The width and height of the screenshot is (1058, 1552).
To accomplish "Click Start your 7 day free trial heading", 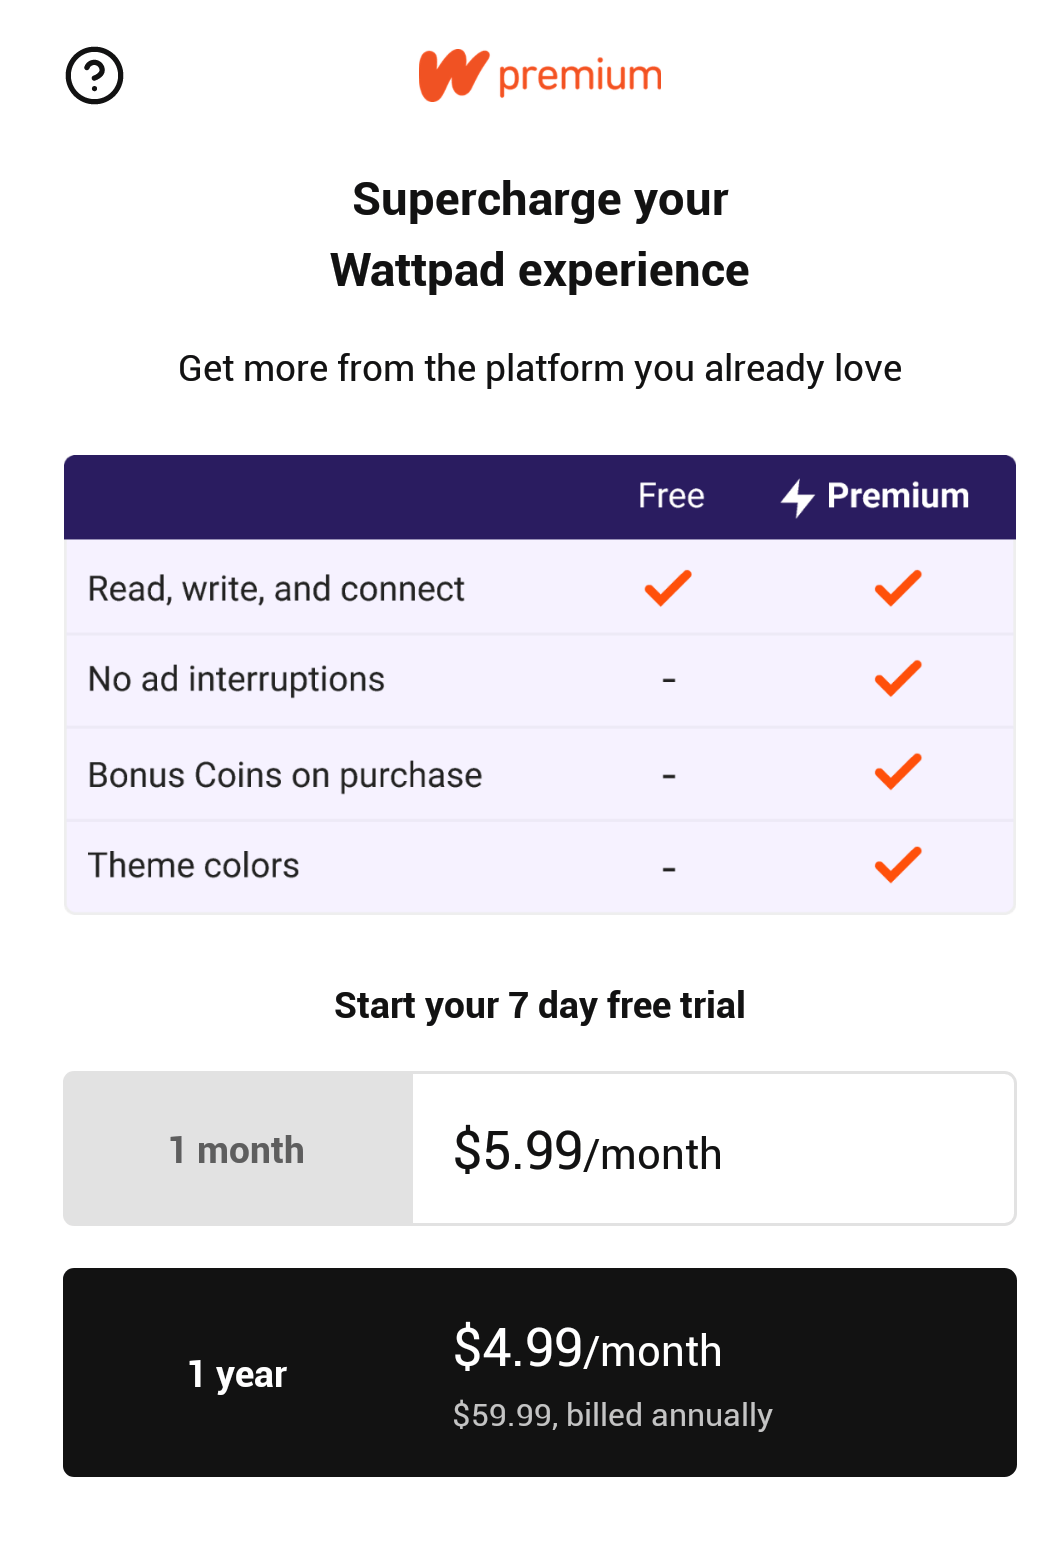I will point(540,1006).
